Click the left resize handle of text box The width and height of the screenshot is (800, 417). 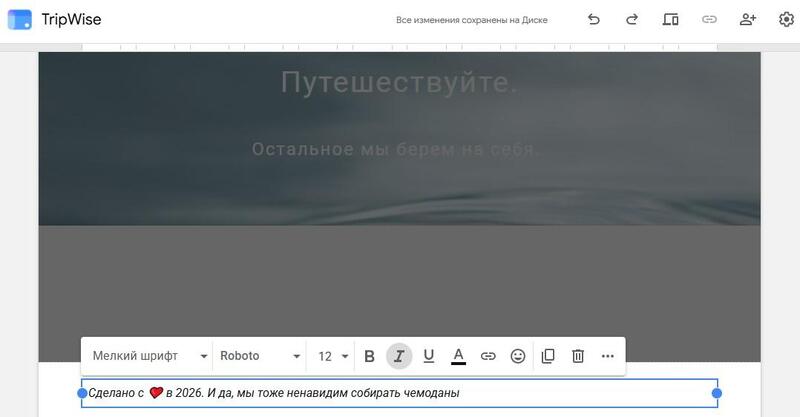[x=82, y=393]
